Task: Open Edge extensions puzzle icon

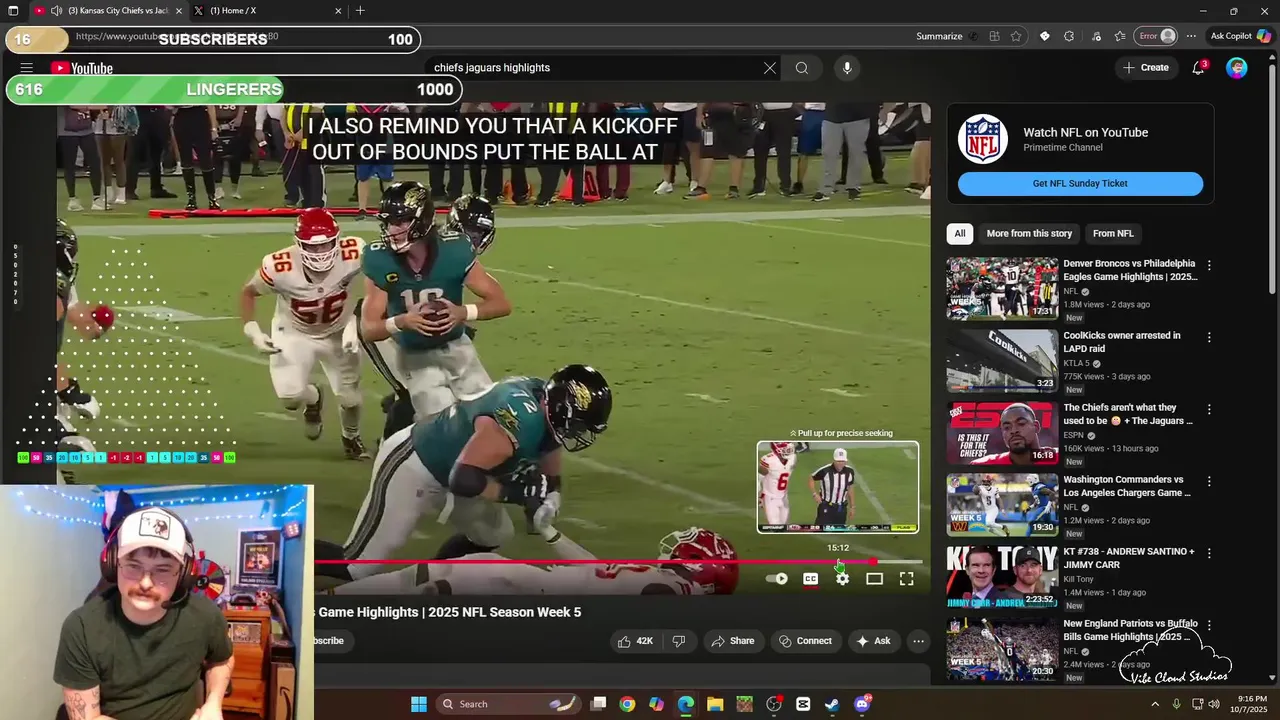Action: click(1069, 36)
